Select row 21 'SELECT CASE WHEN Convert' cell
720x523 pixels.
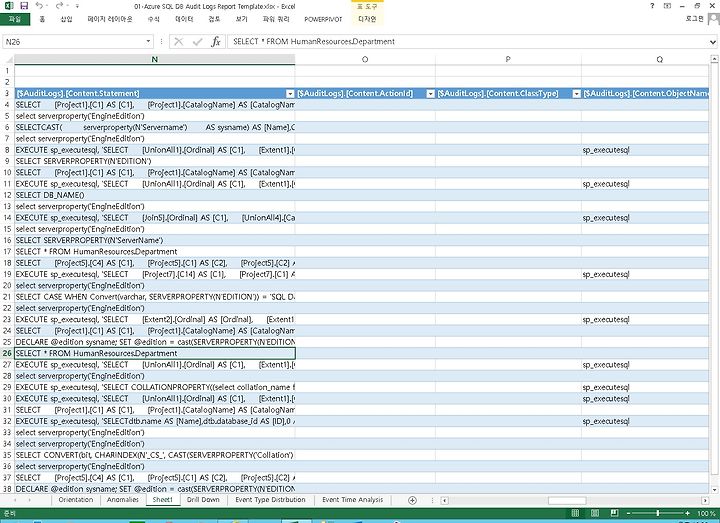pyautogui.click(x=155, y=297)
